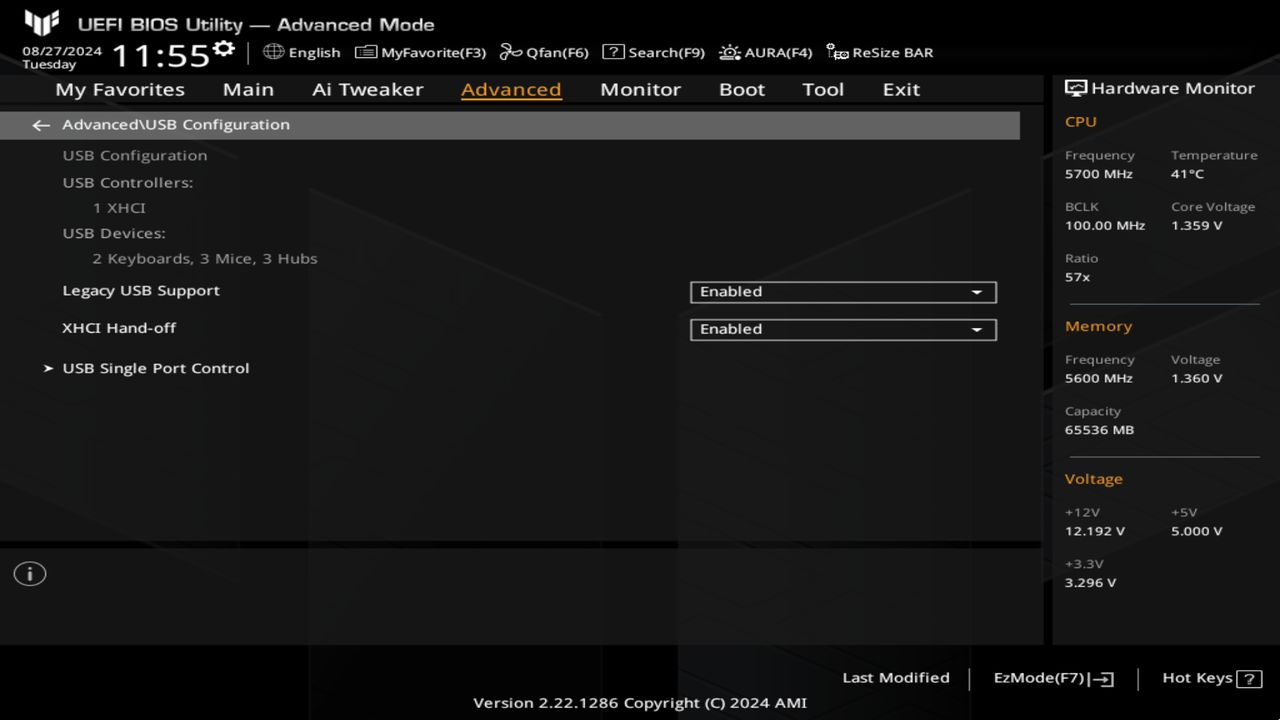Click the Memory voltage 1.360 V value
The height and width of the screenshot is (720, 1280).
point(1197,379)
